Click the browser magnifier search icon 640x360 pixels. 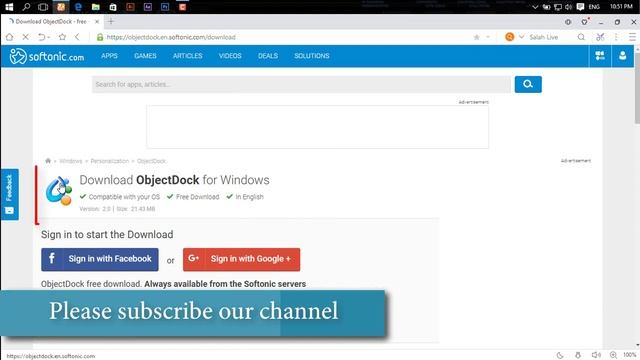(x=581, y=37)
